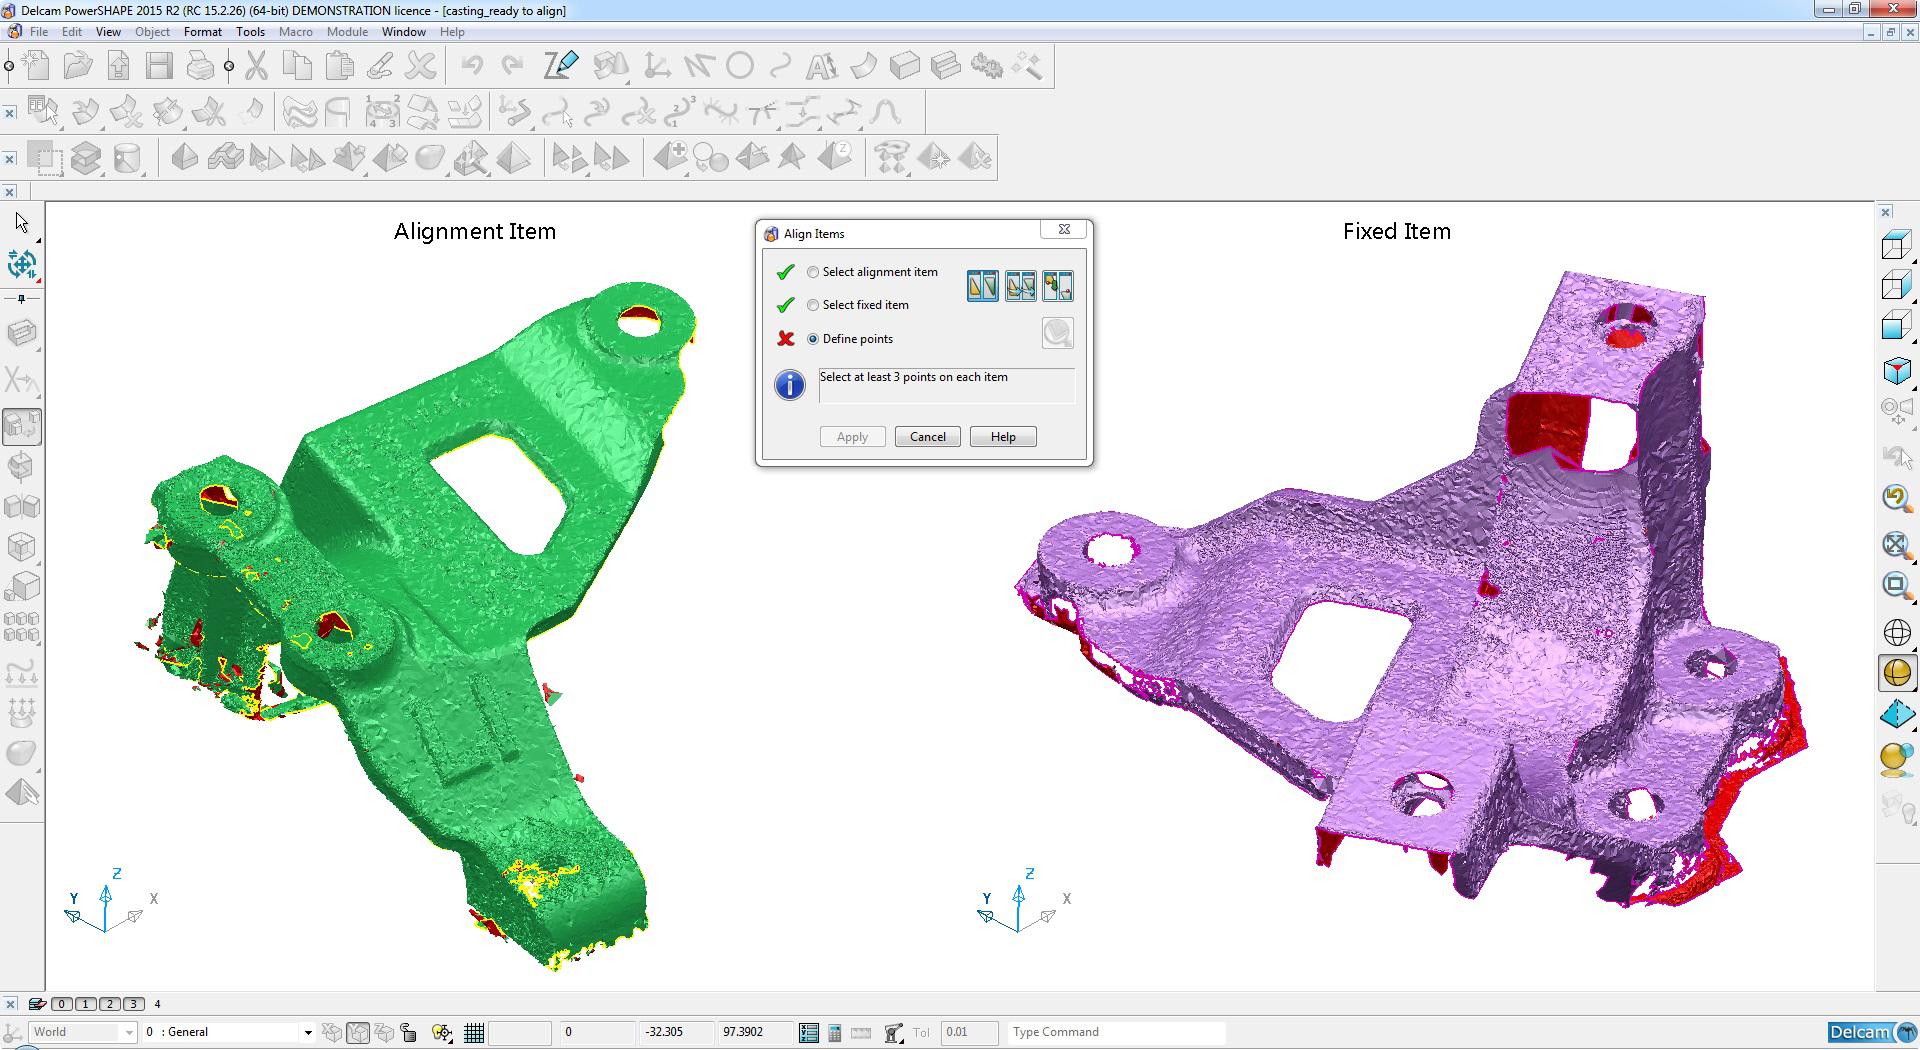This screenshot has width=1920, height=1050.
Task: Click the tolerance field showing 0.01
Action: [969, 1032]
